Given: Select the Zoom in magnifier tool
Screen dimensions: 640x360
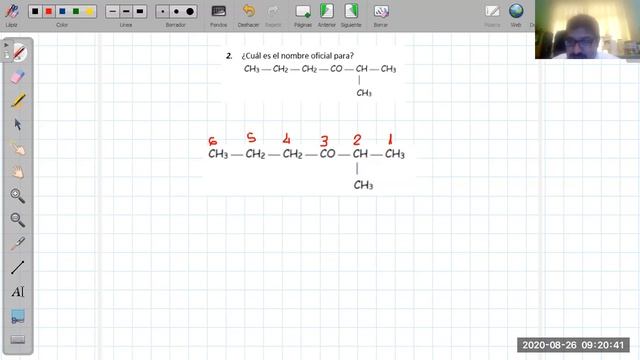Looking at the screenshot, I should pos(18,196).
